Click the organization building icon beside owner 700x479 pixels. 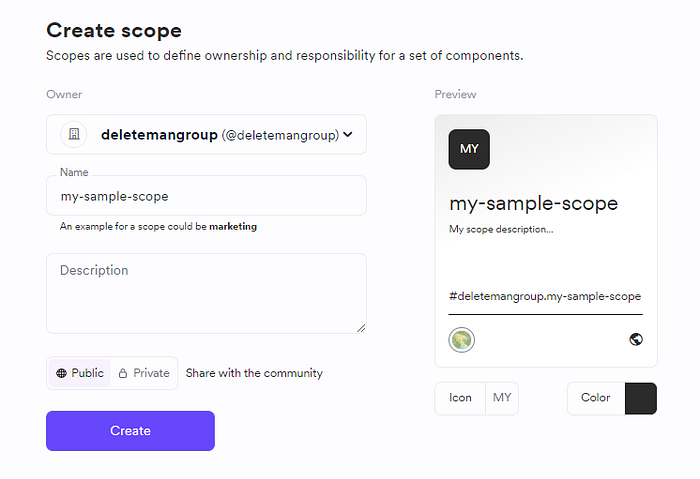click(x=74, y=134)
